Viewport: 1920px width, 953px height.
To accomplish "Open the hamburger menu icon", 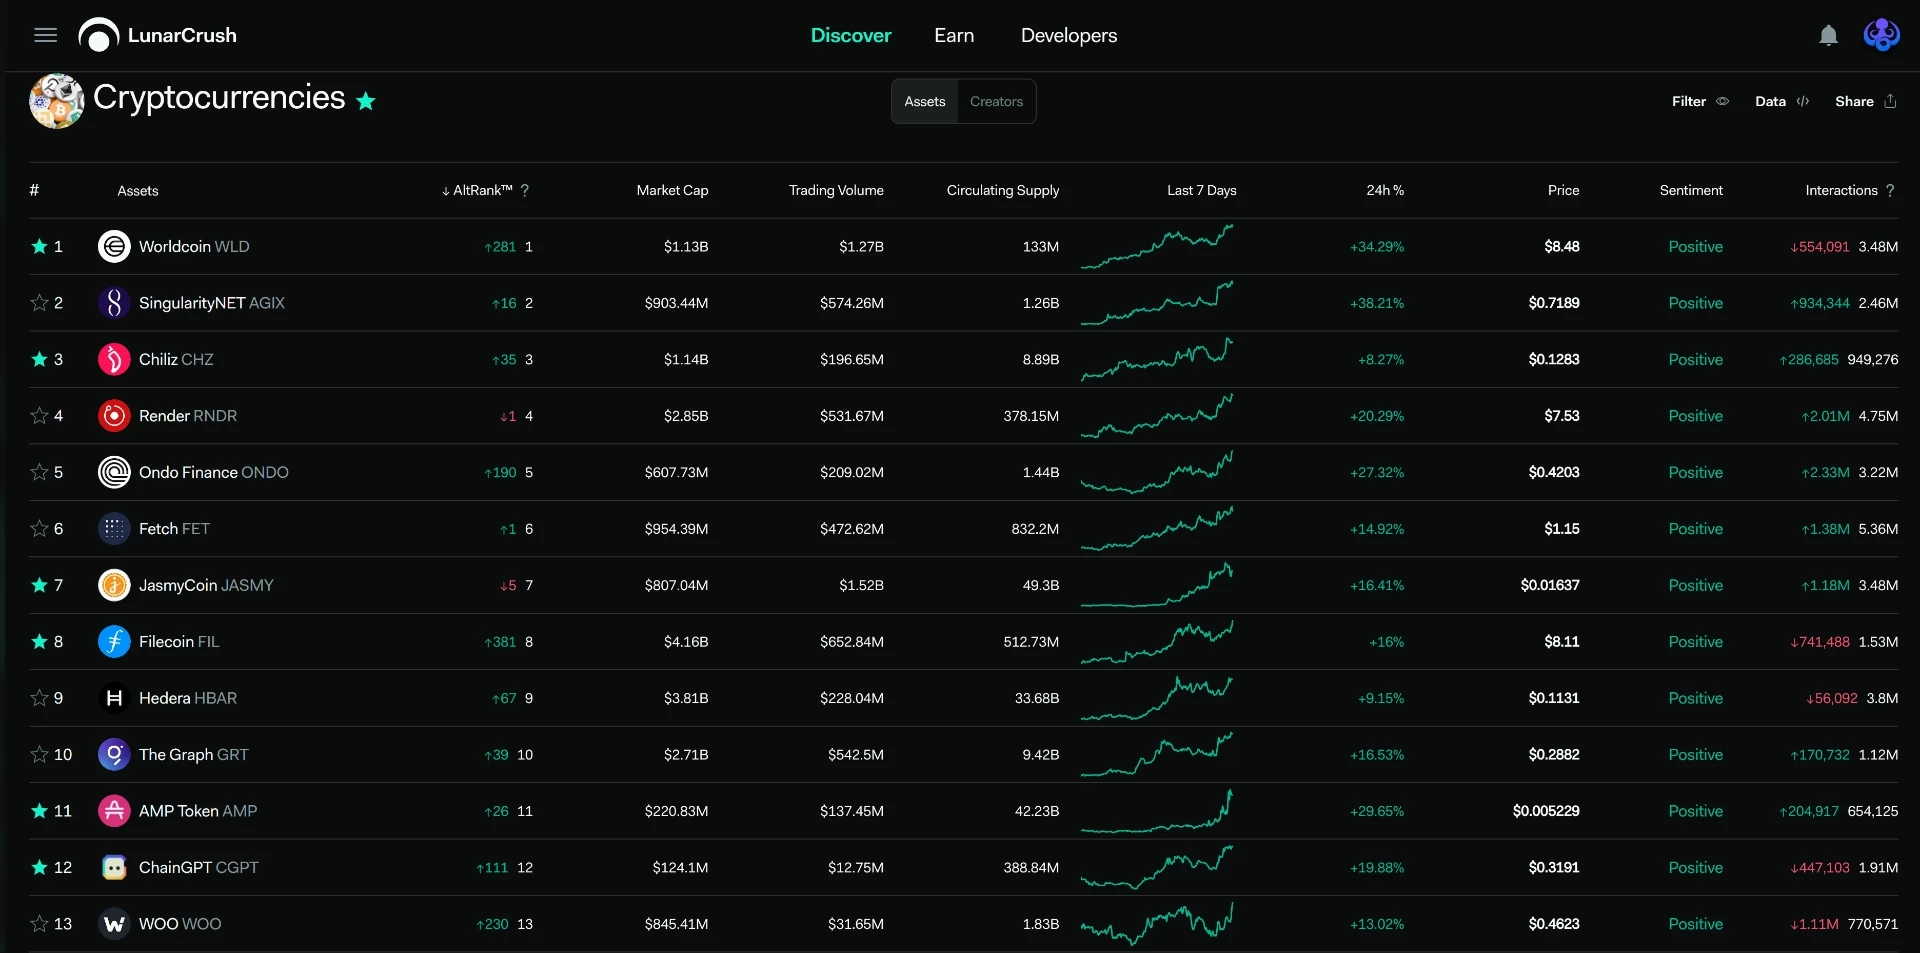I will 45,36.
